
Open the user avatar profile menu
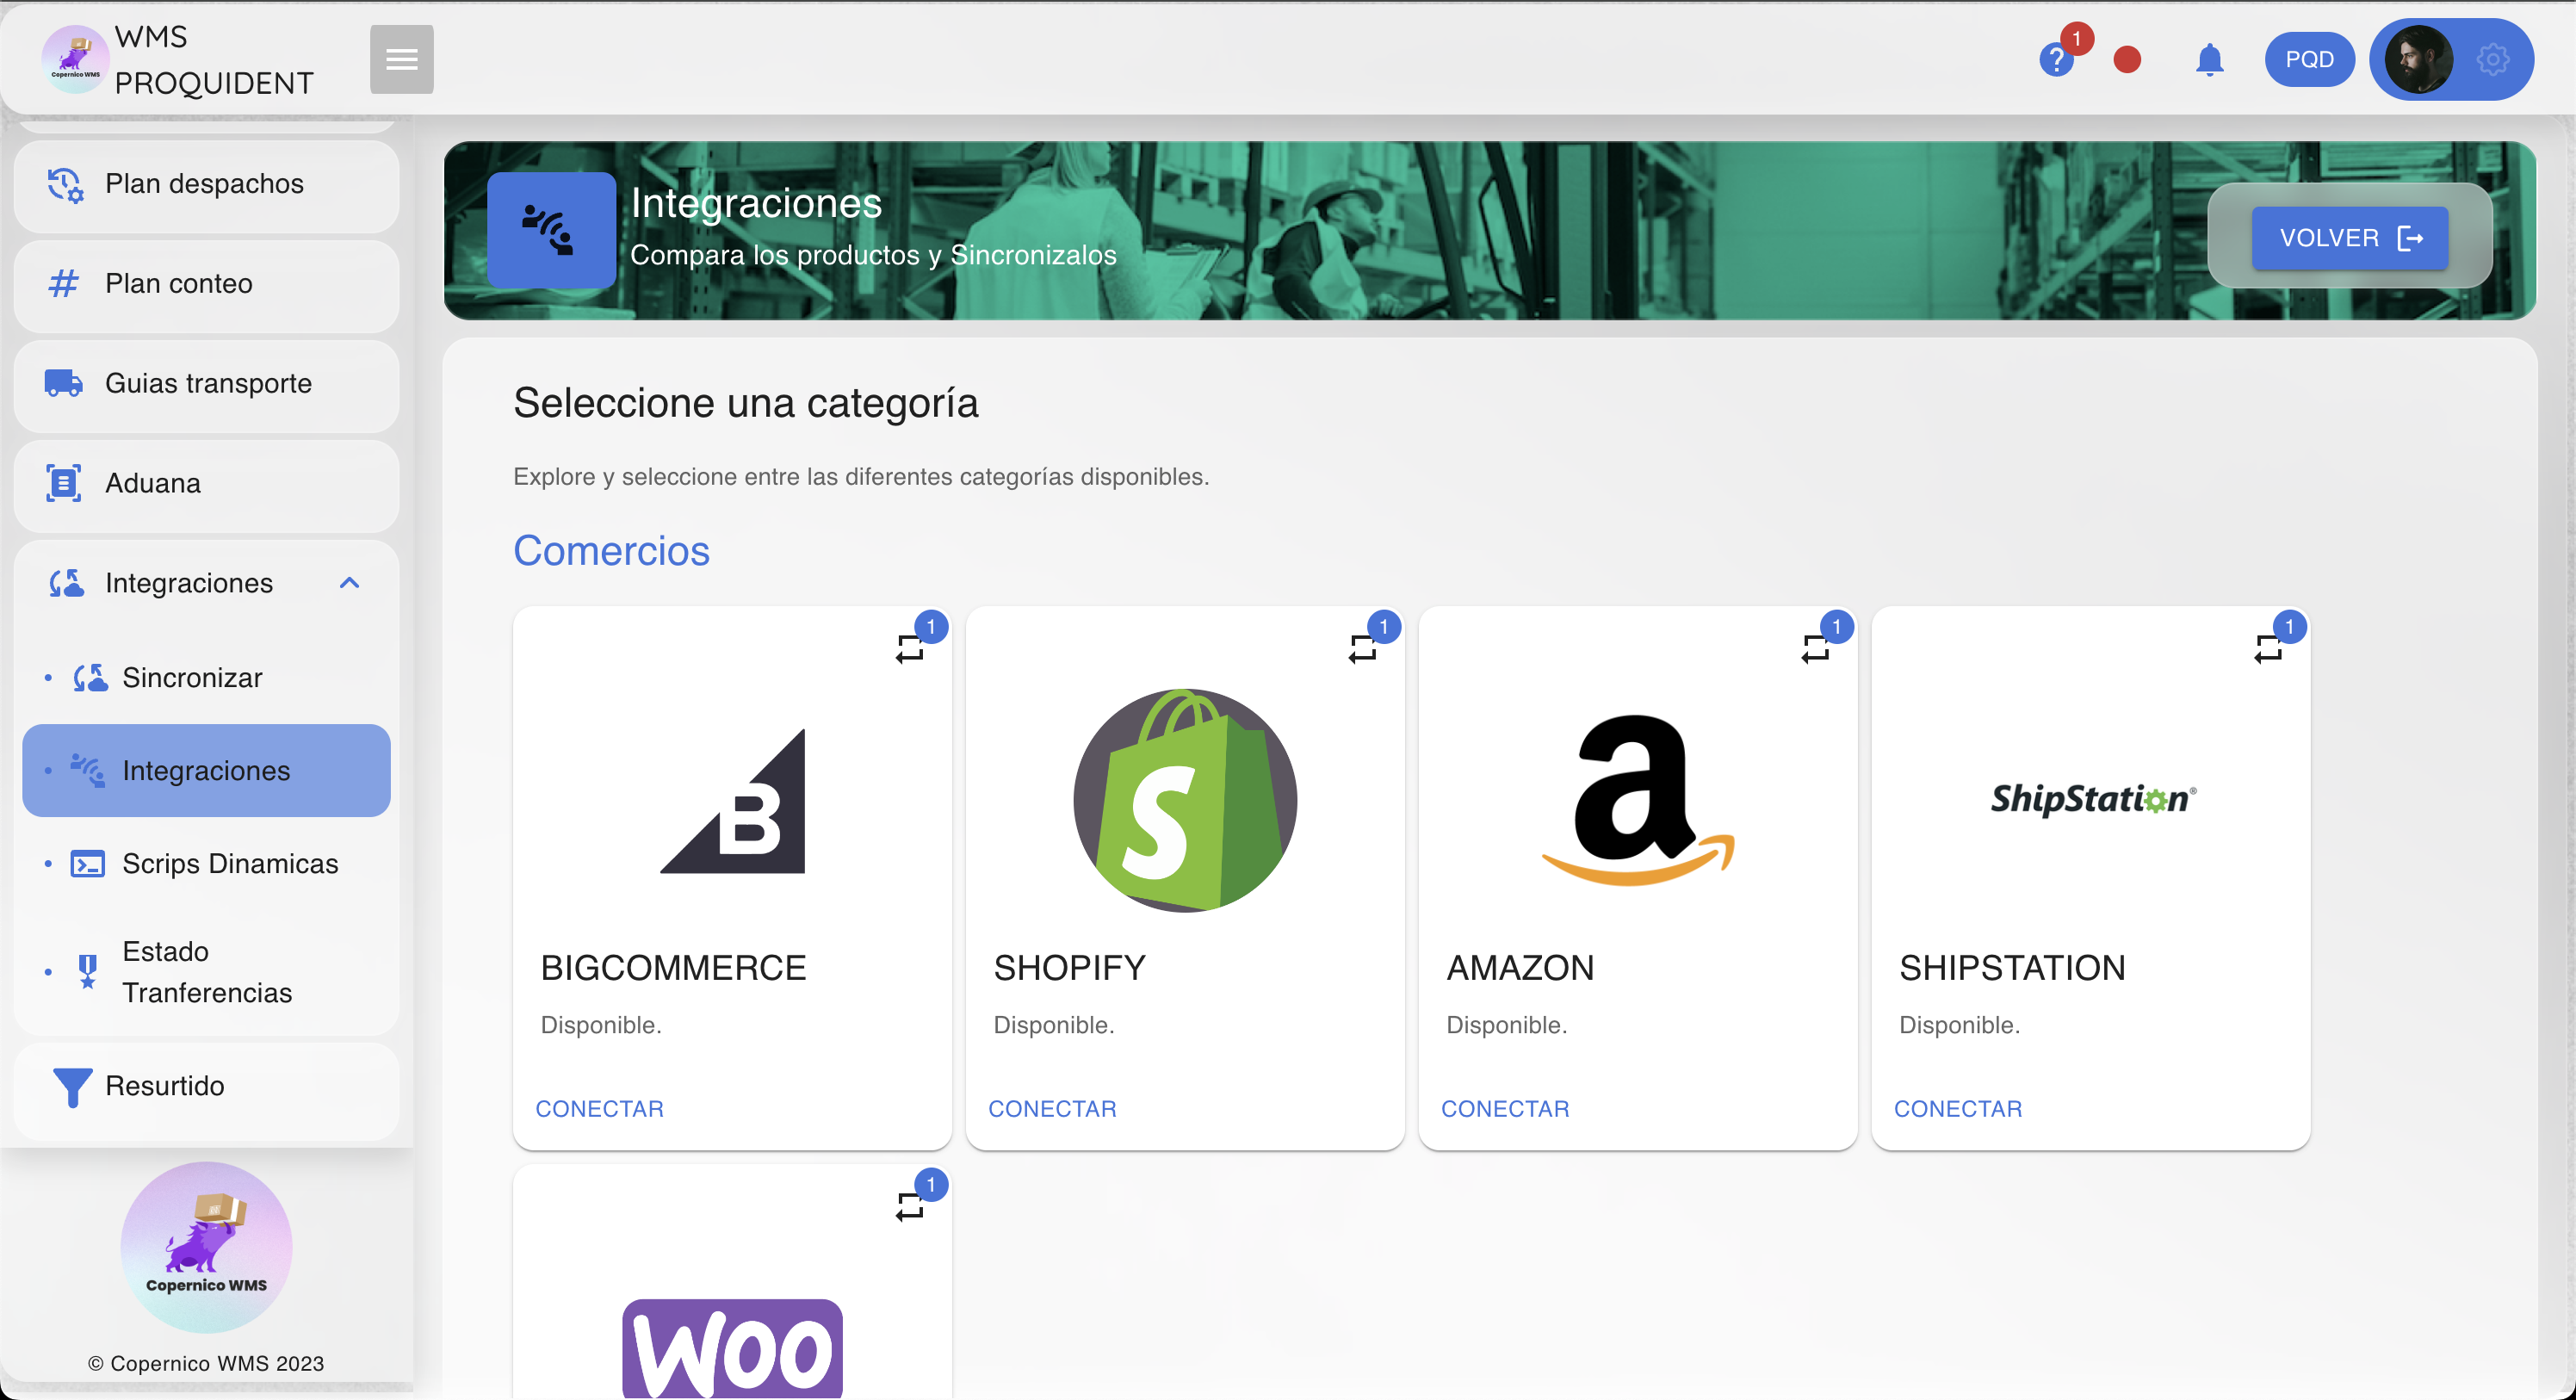tap(2418, 60)
